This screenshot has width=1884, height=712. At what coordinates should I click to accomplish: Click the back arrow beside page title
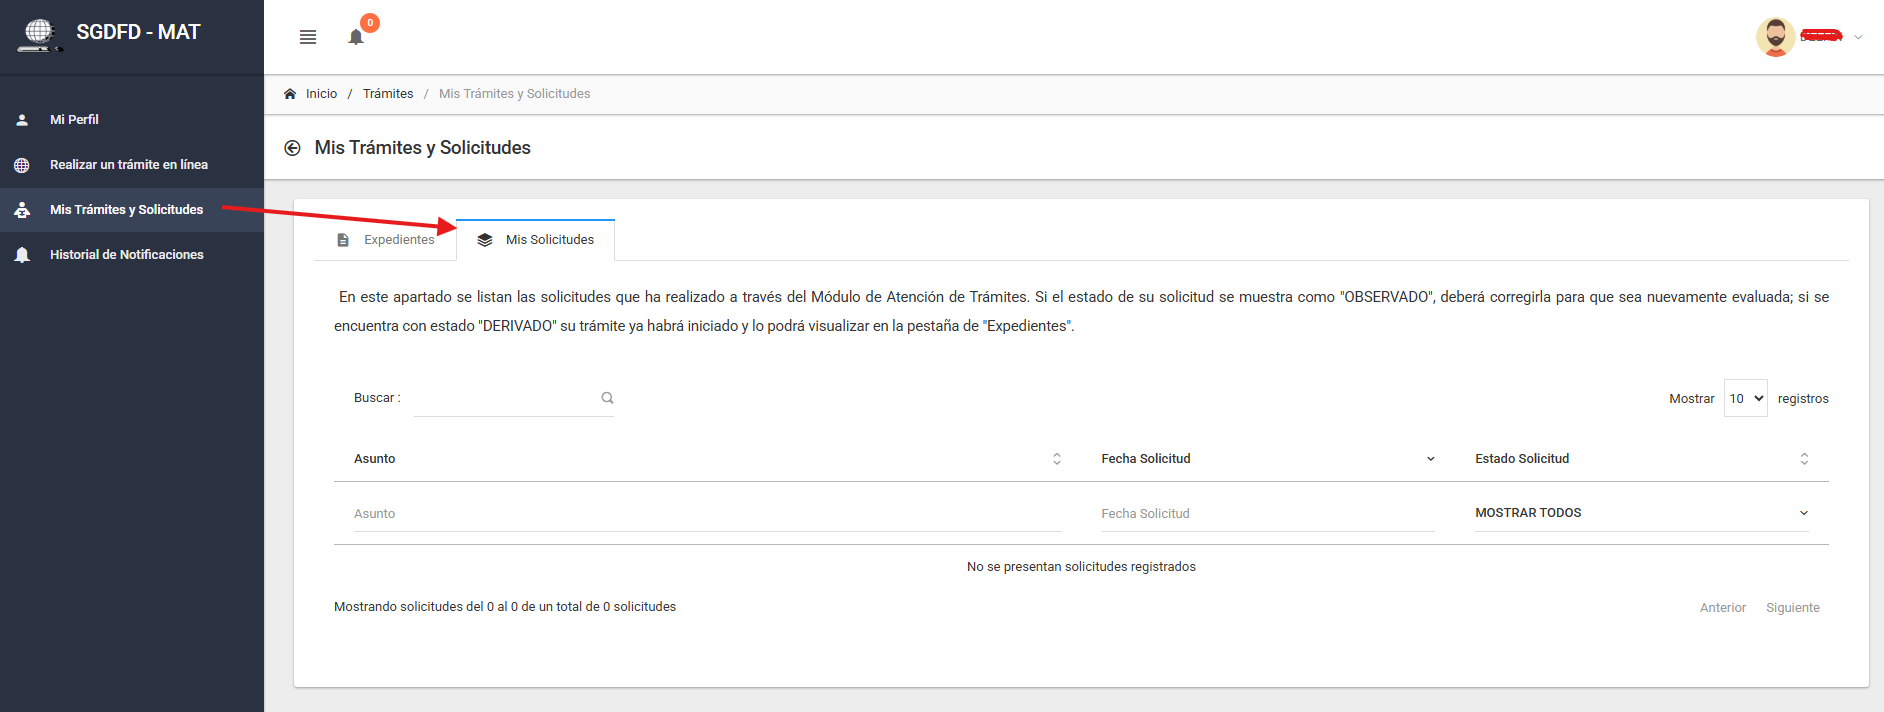click(x=292, y=148)
